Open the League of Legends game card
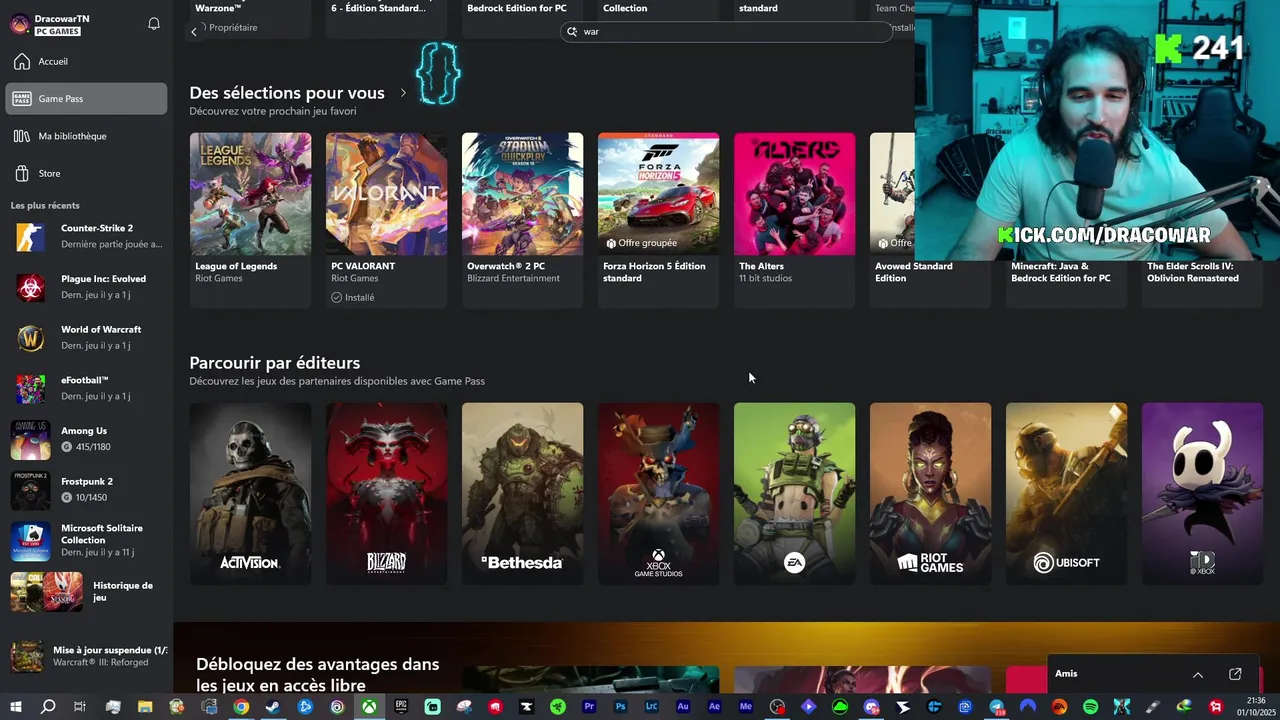1280x720 pixels. 250,220
